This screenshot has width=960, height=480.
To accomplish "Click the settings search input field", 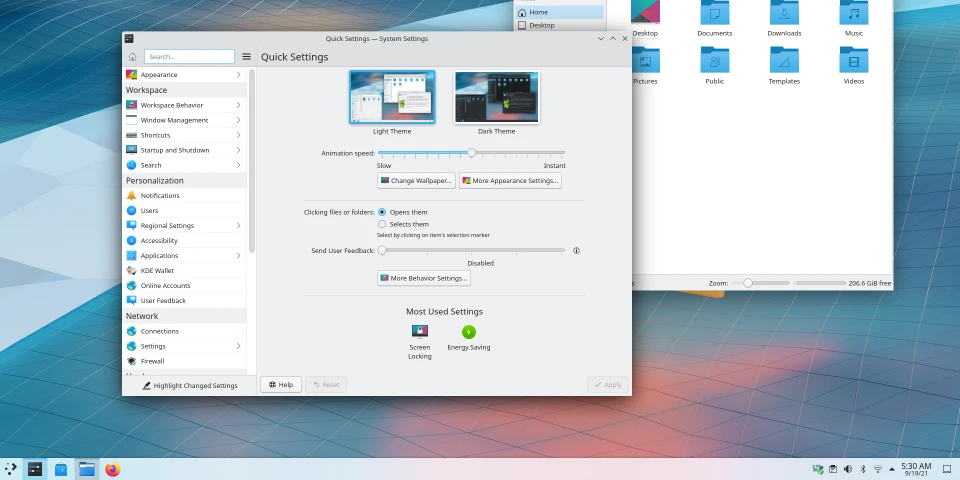I will tap(189, 57).
